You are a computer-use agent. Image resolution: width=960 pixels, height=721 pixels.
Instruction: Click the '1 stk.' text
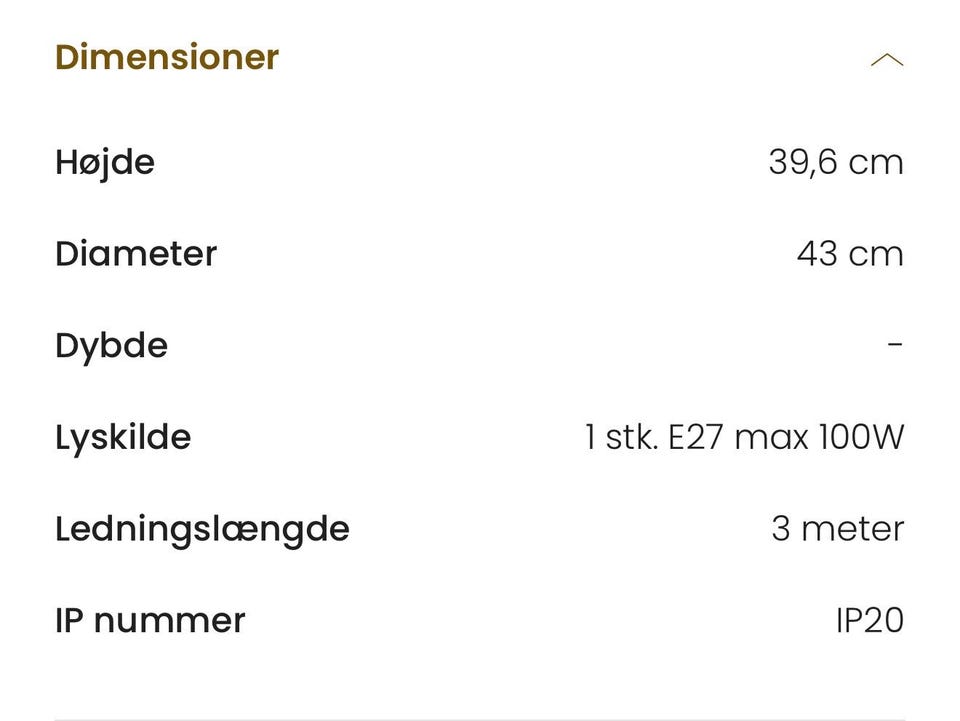click(x=621, y=437)
